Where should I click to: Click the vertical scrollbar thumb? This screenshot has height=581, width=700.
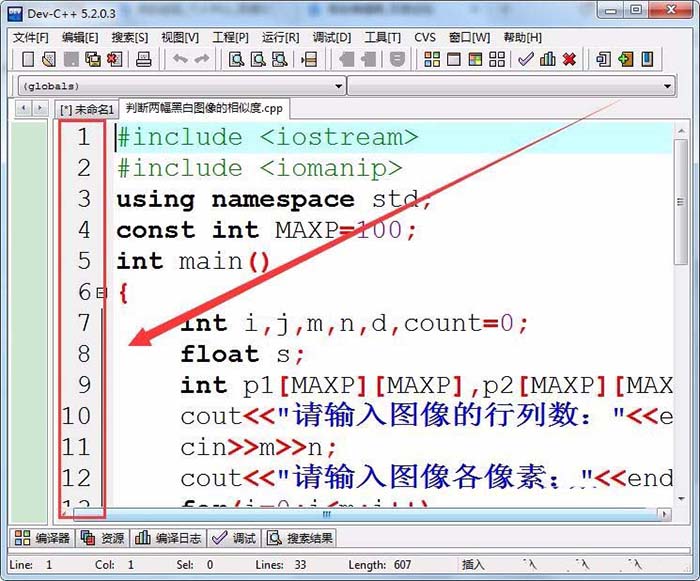(680, 202)
